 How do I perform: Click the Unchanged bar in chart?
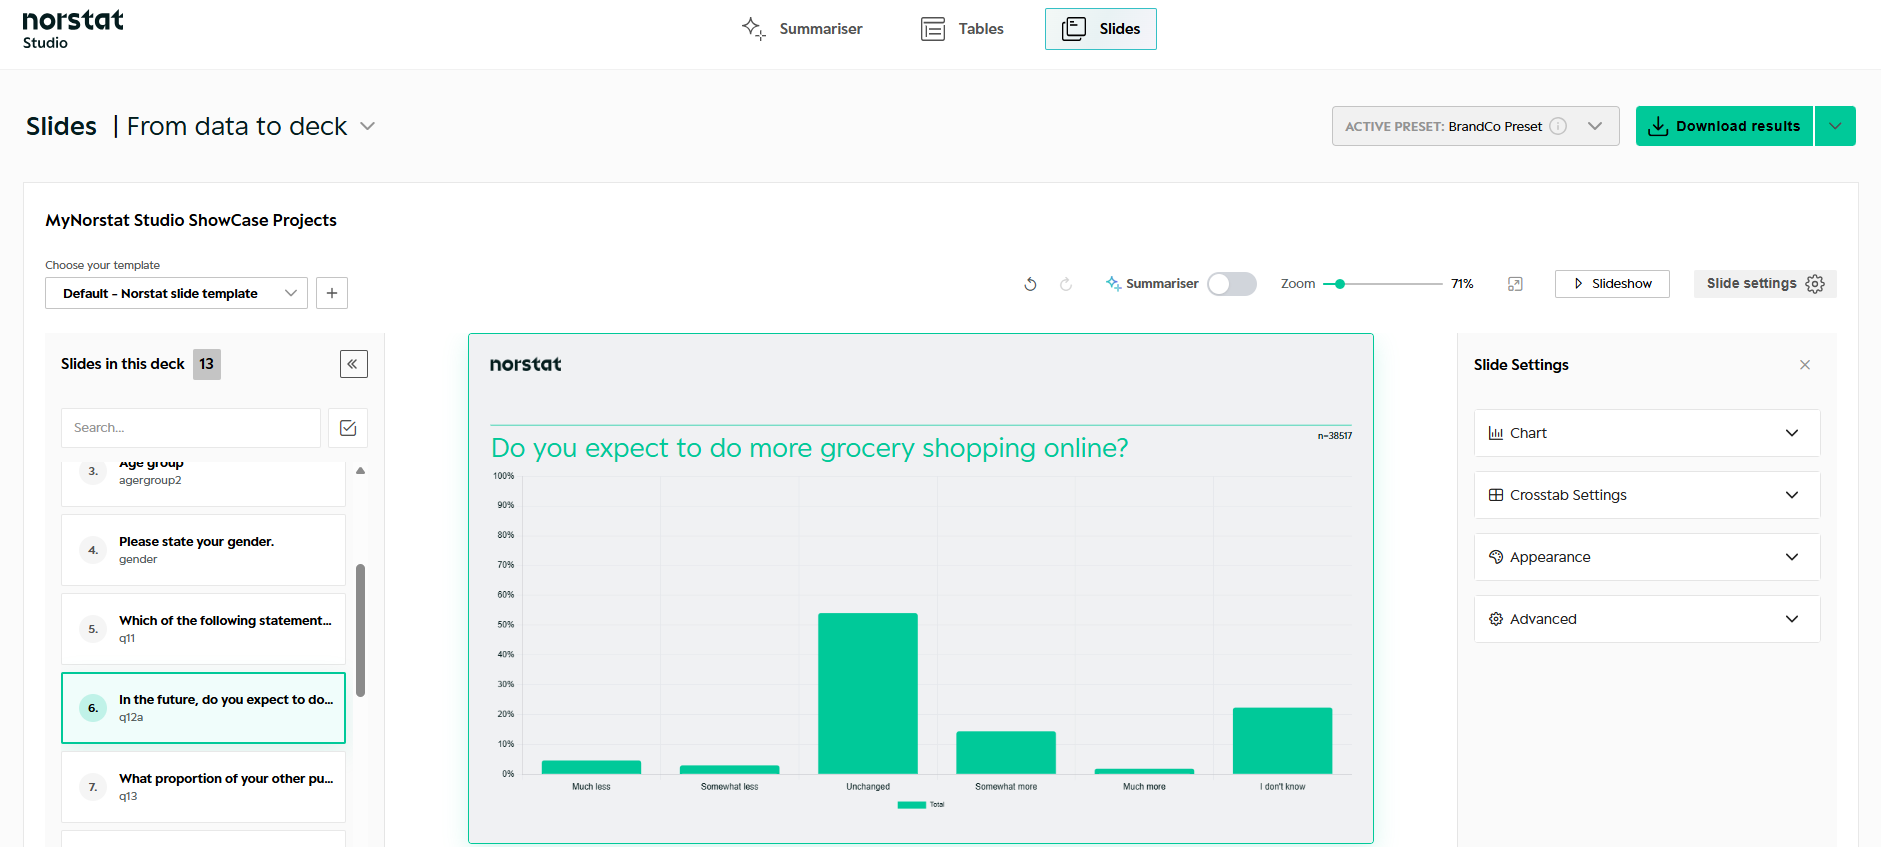click(x=868, y=693)
